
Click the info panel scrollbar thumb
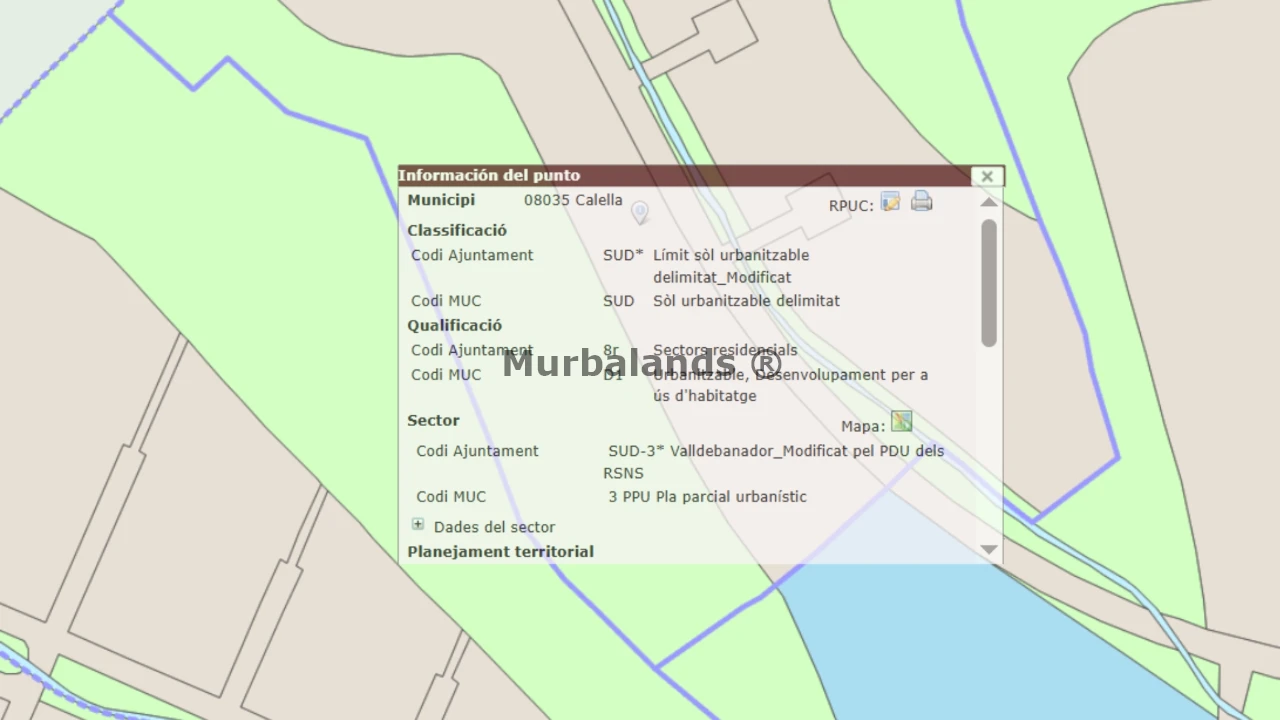tap(989, 282)
